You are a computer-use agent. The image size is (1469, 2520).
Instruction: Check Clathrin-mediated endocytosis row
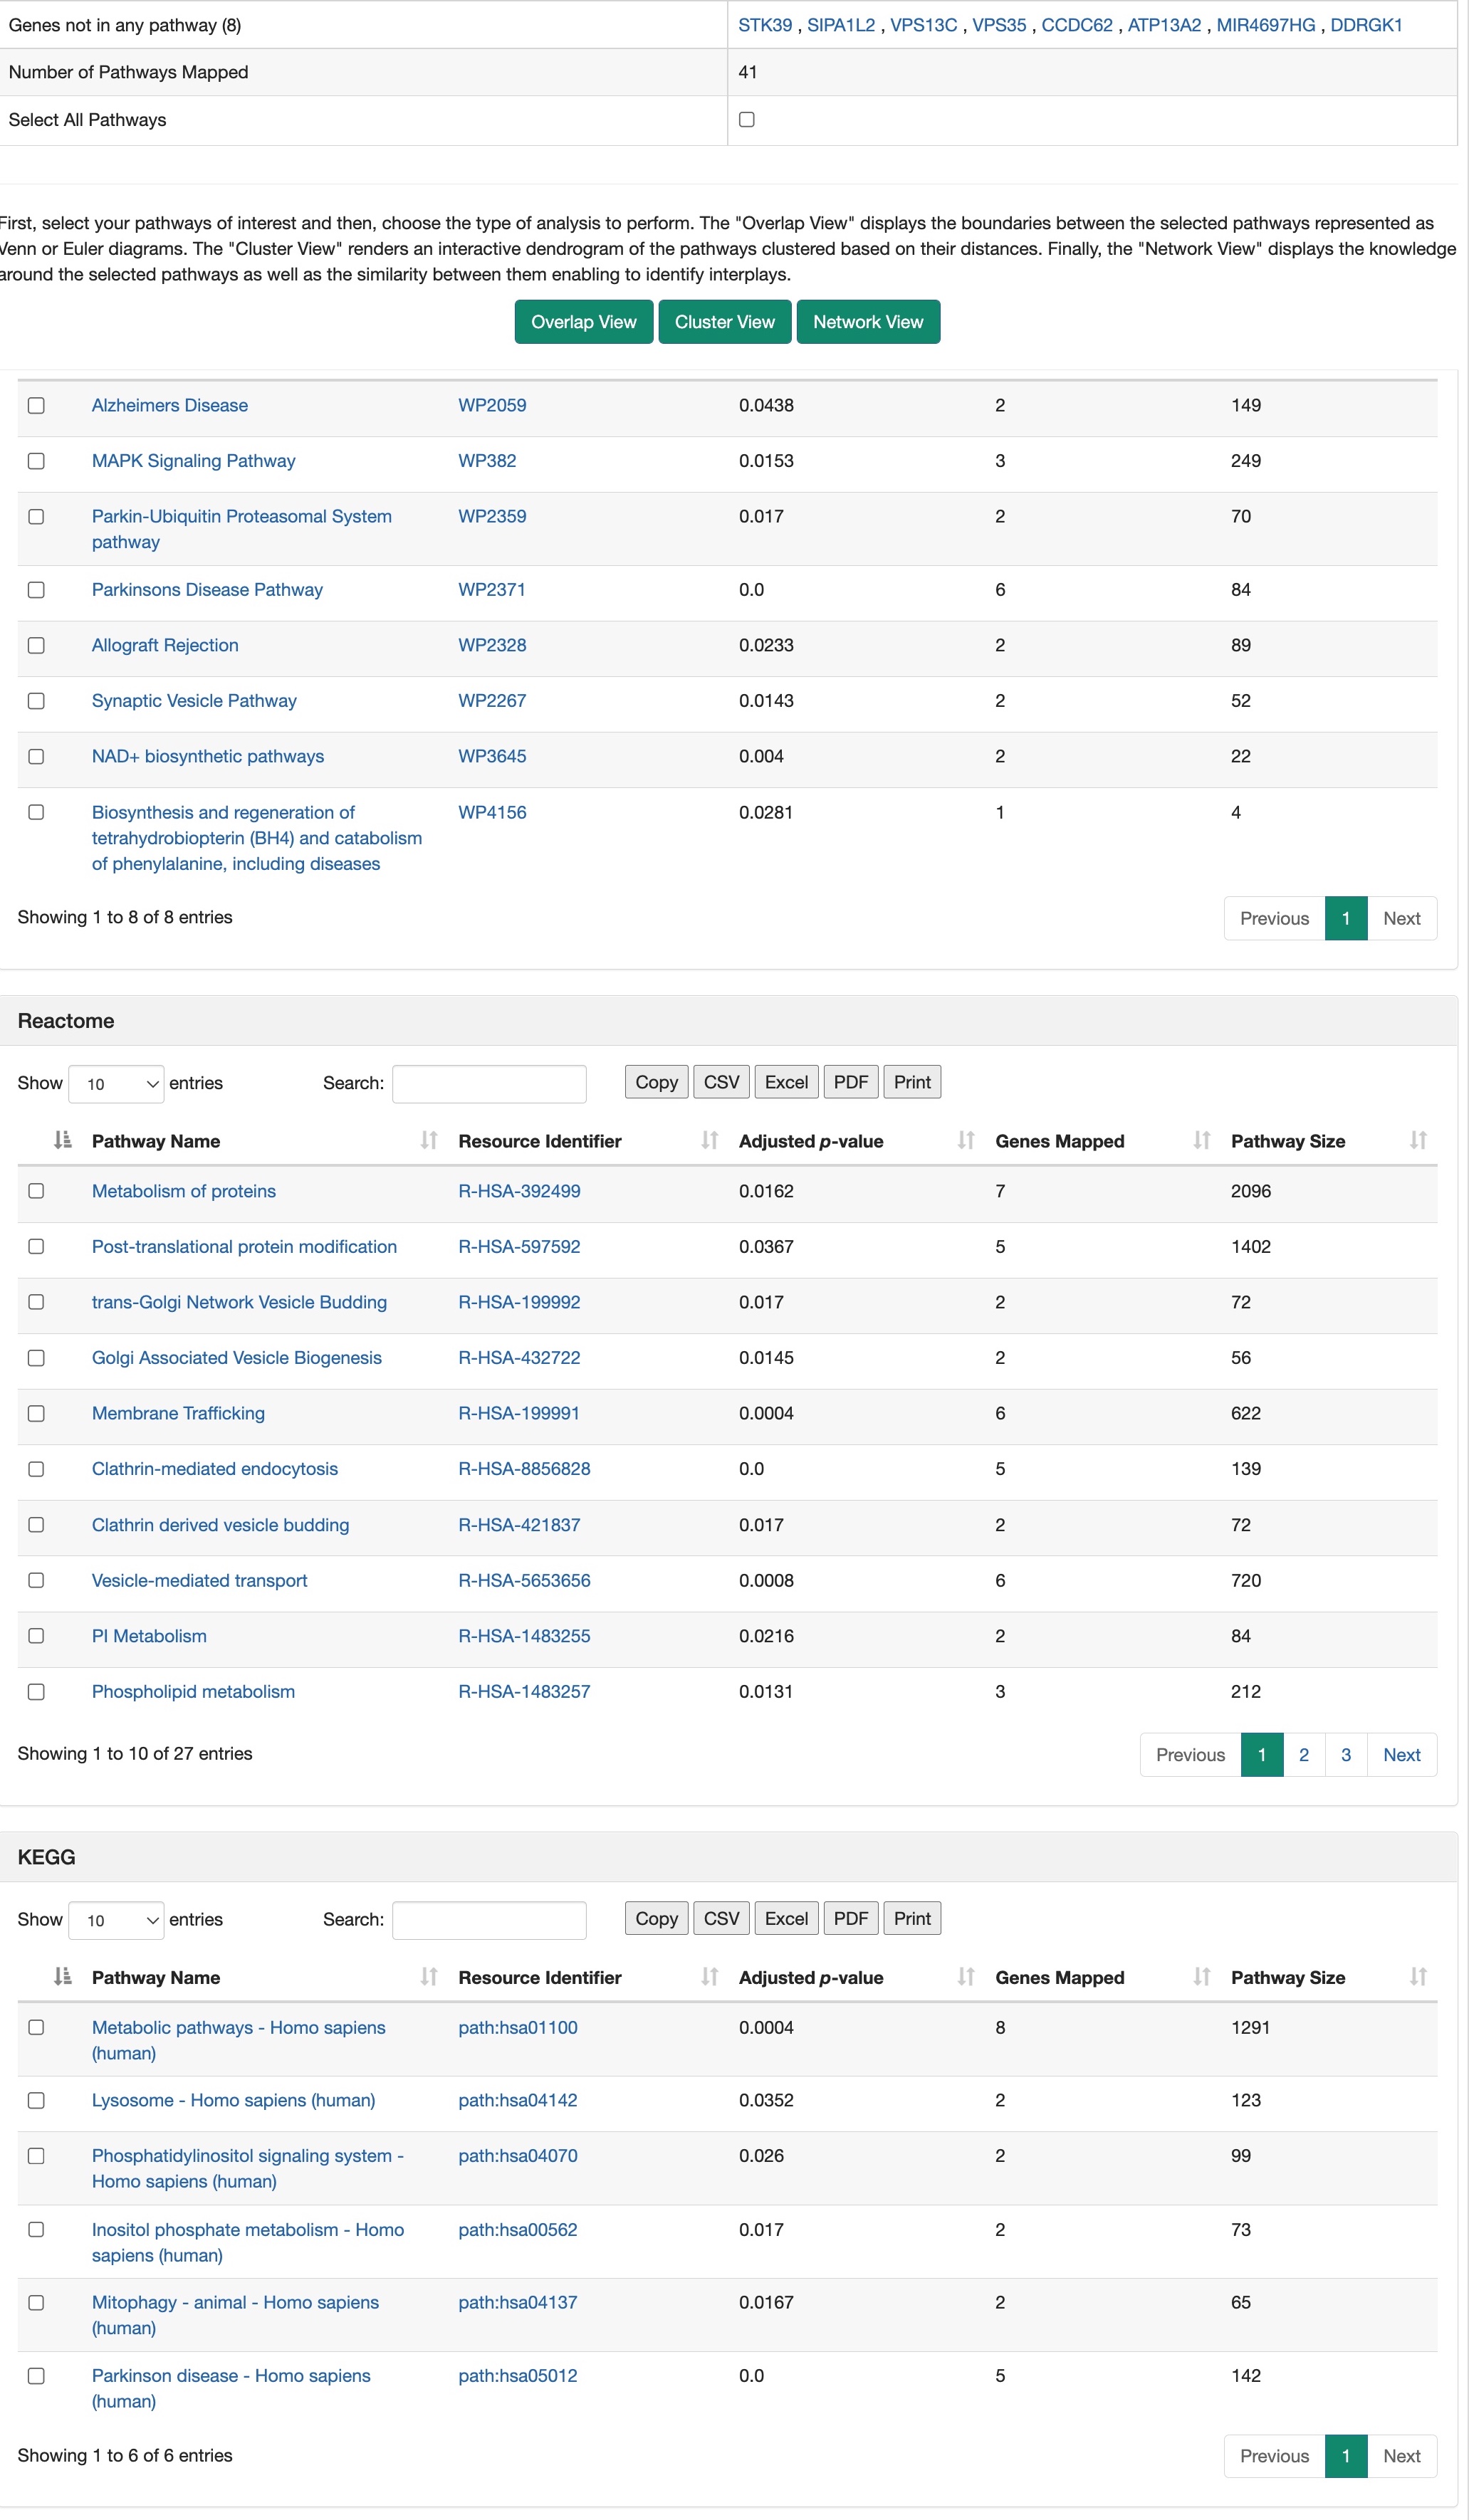[x=36, y=1469]
